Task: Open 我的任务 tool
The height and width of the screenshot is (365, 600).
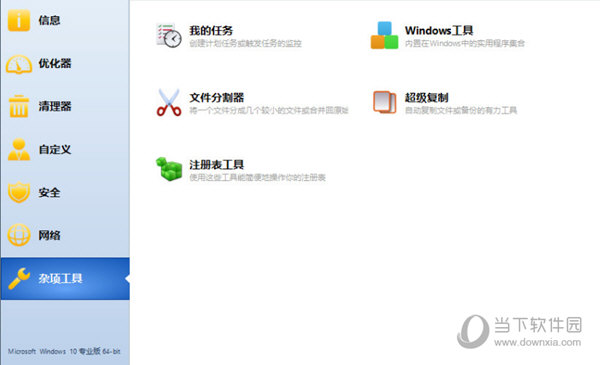Action: (211, 30)
